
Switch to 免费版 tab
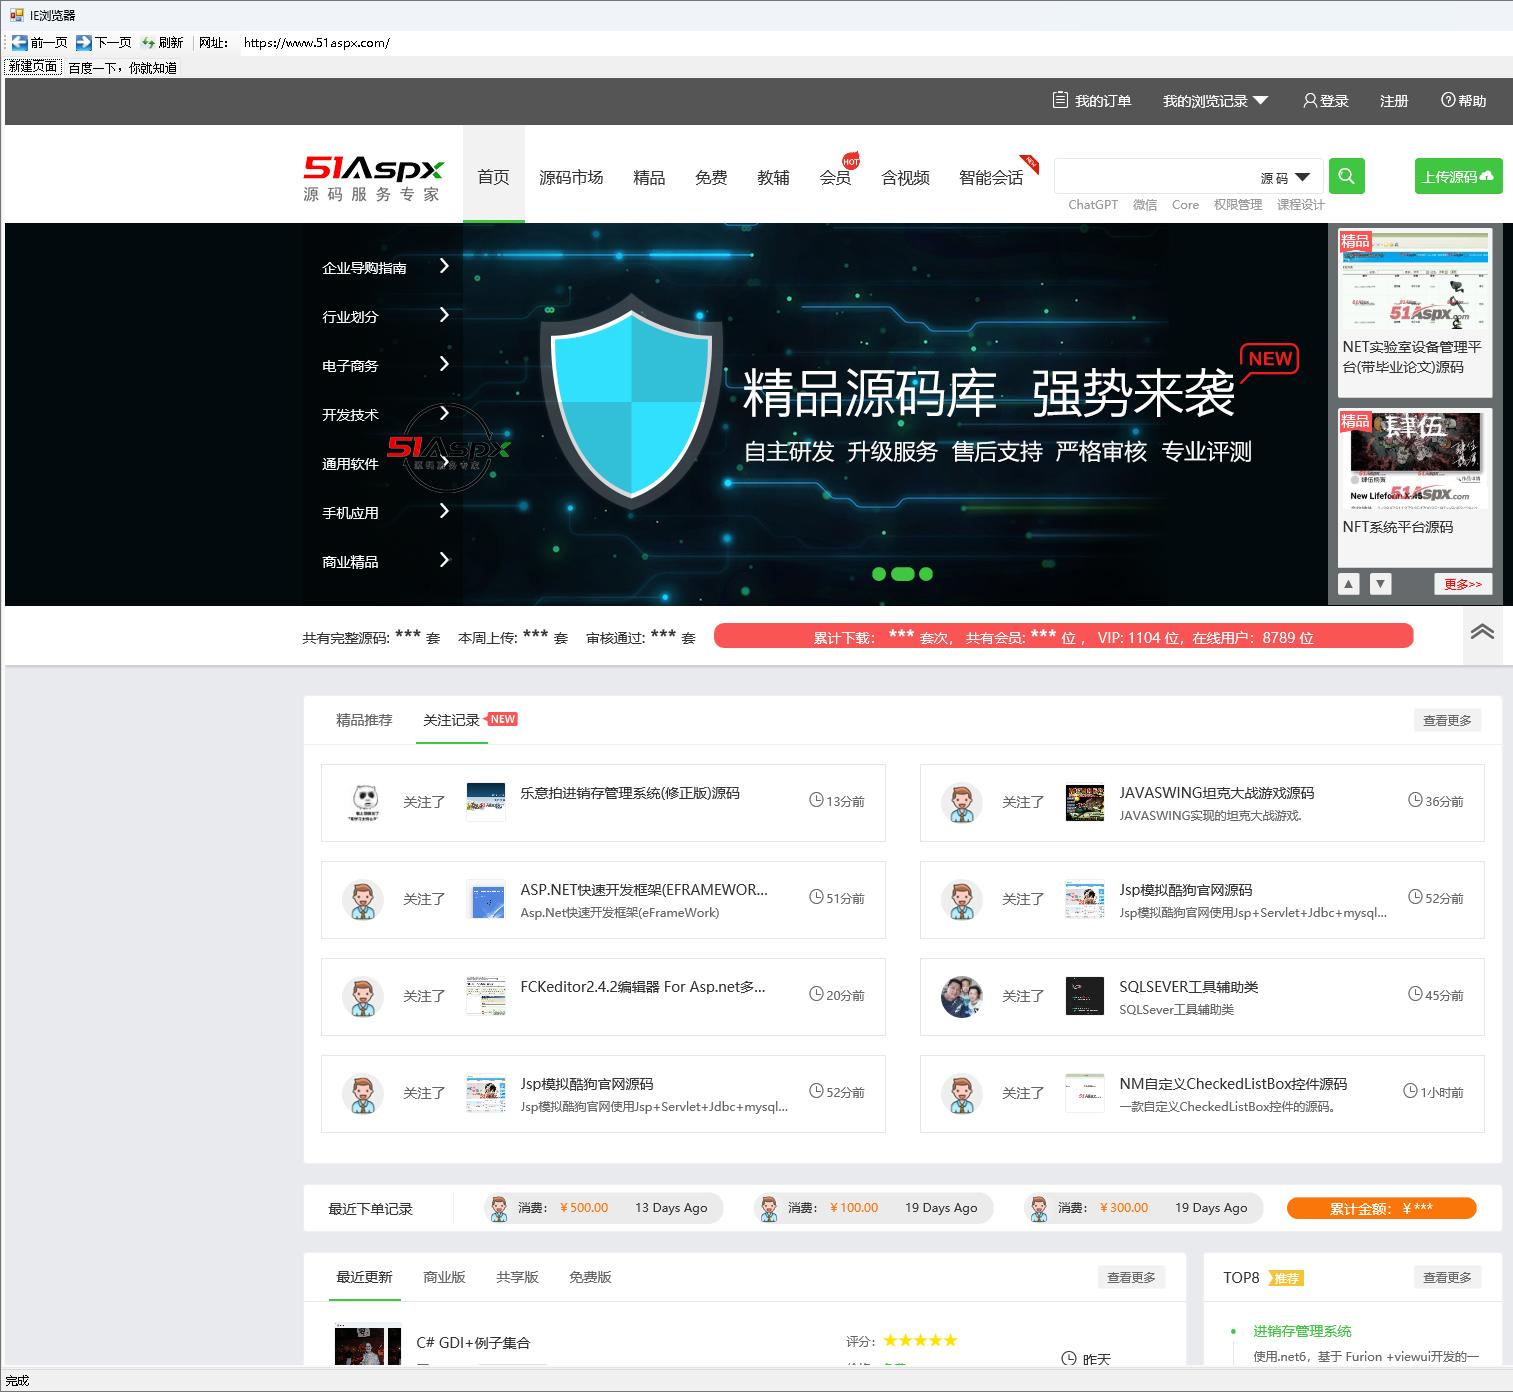click(x=590, y=1277)
